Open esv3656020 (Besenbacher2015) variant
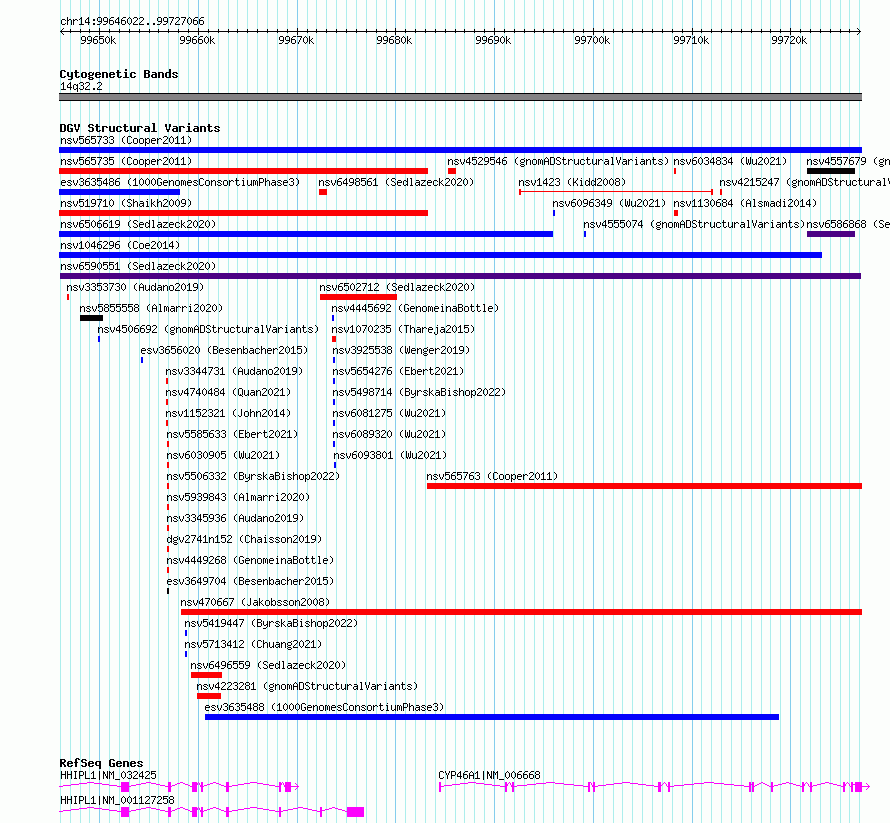The width and height of the screenshot is (890, 823). 224,350
